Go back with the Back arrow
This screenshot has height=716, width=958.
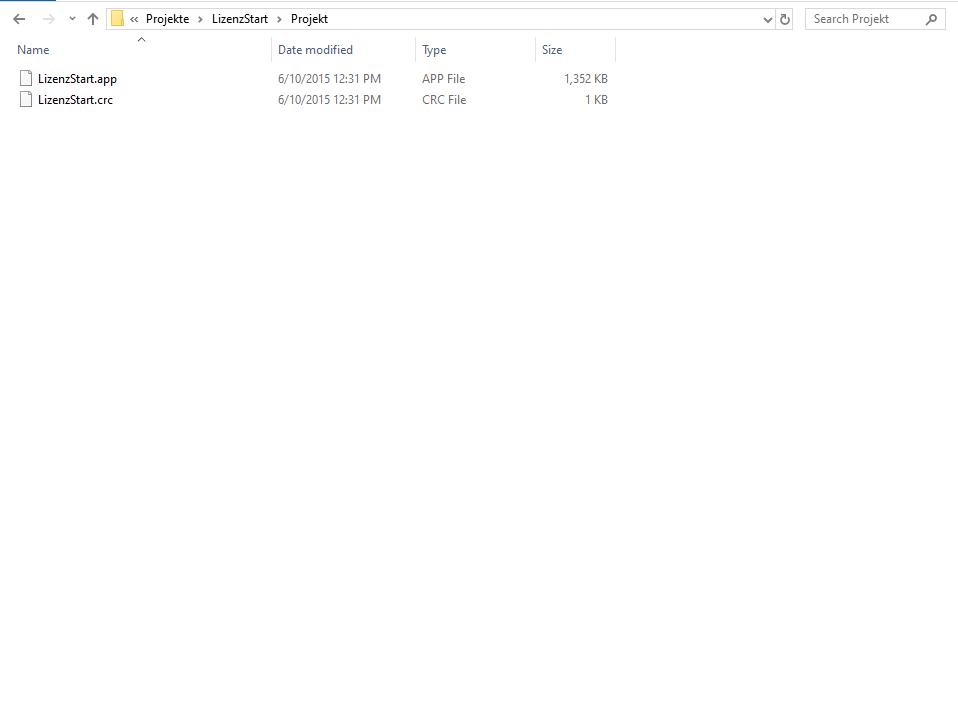[x=19, y=19]
